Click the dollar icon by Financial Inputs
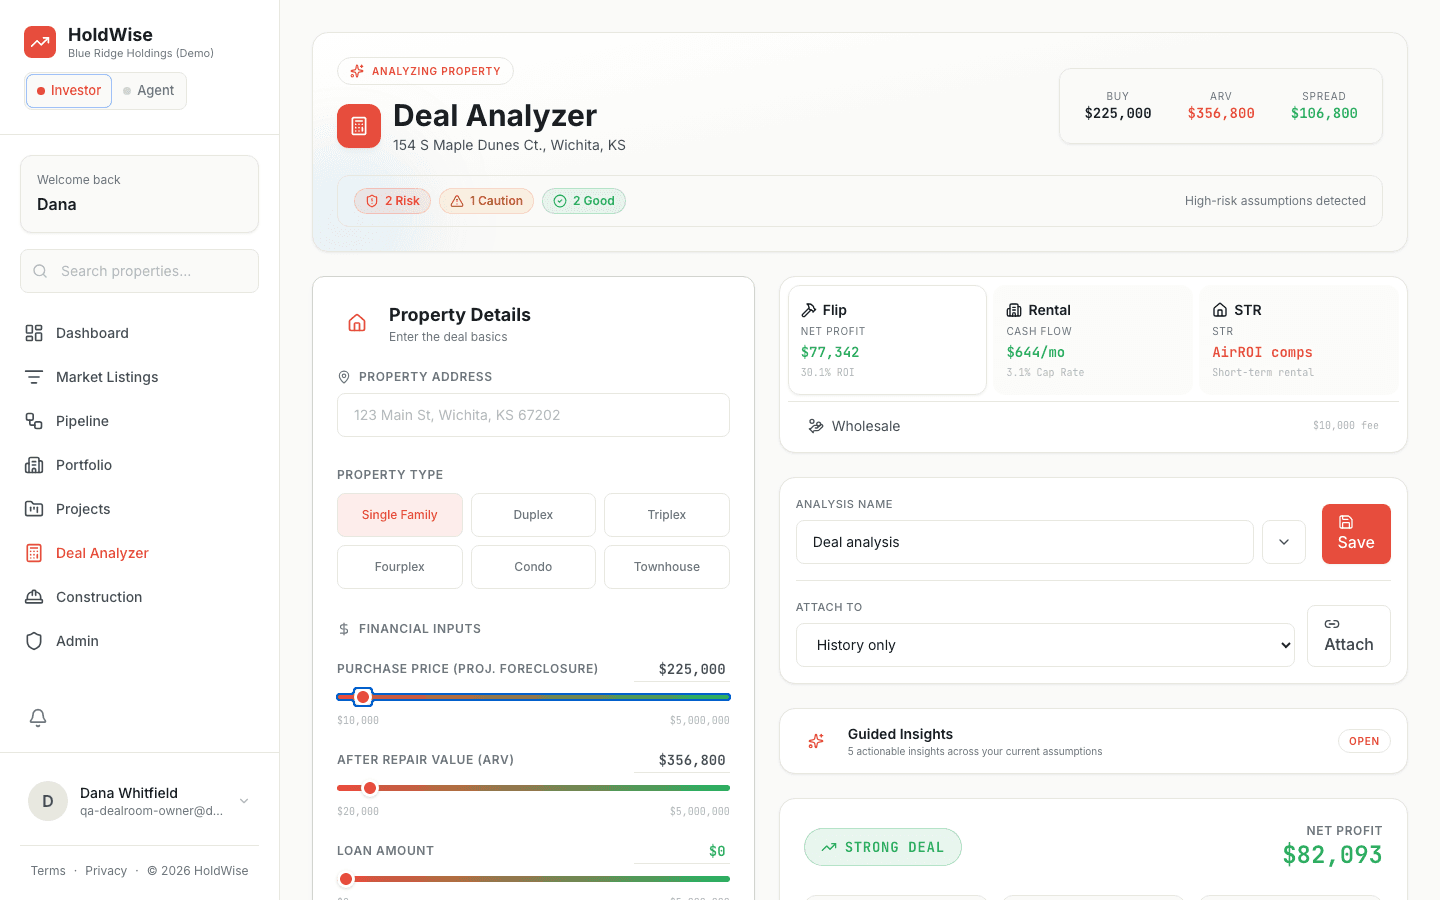 344,629
